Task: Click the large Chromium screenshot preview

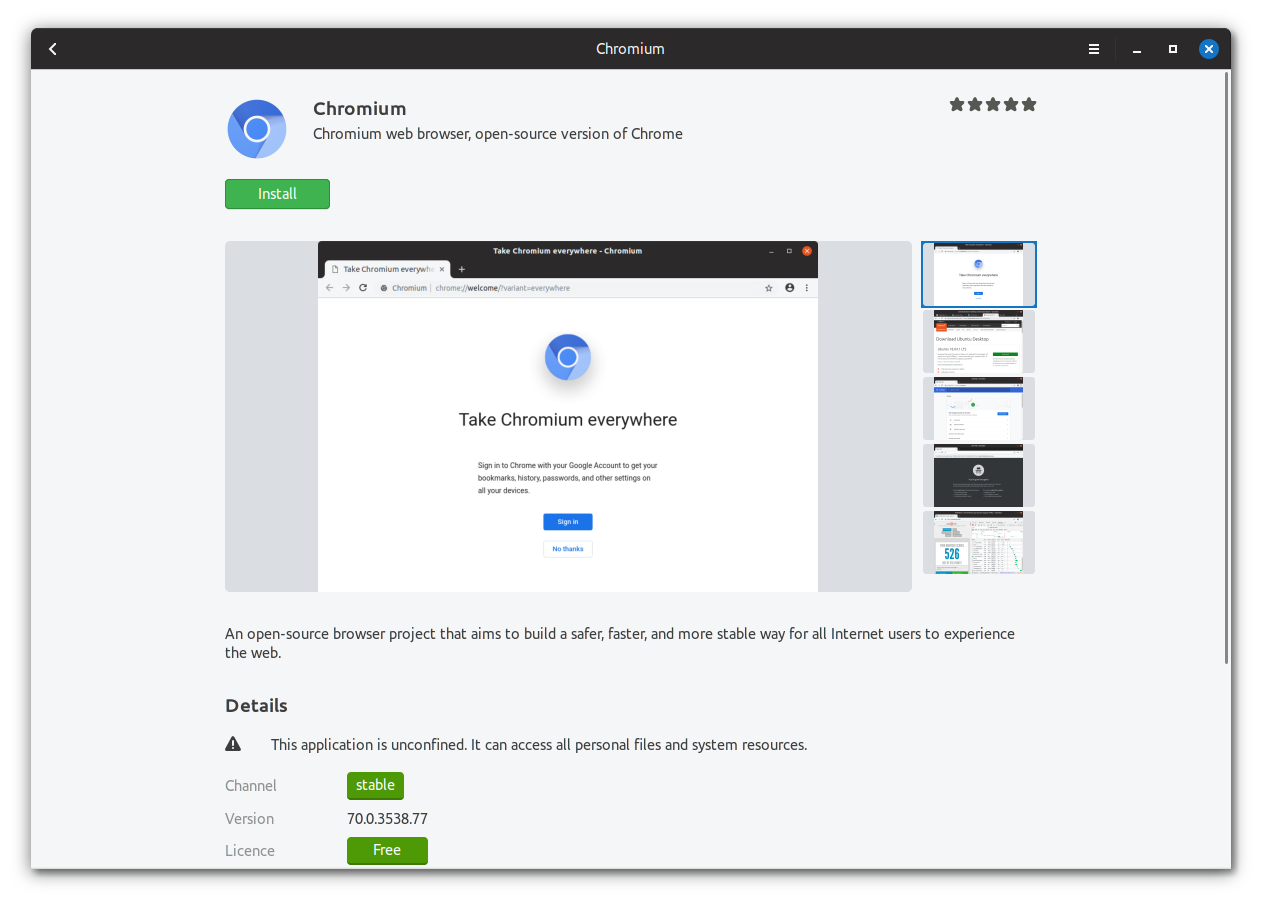Action: click(x=568, y=416)
